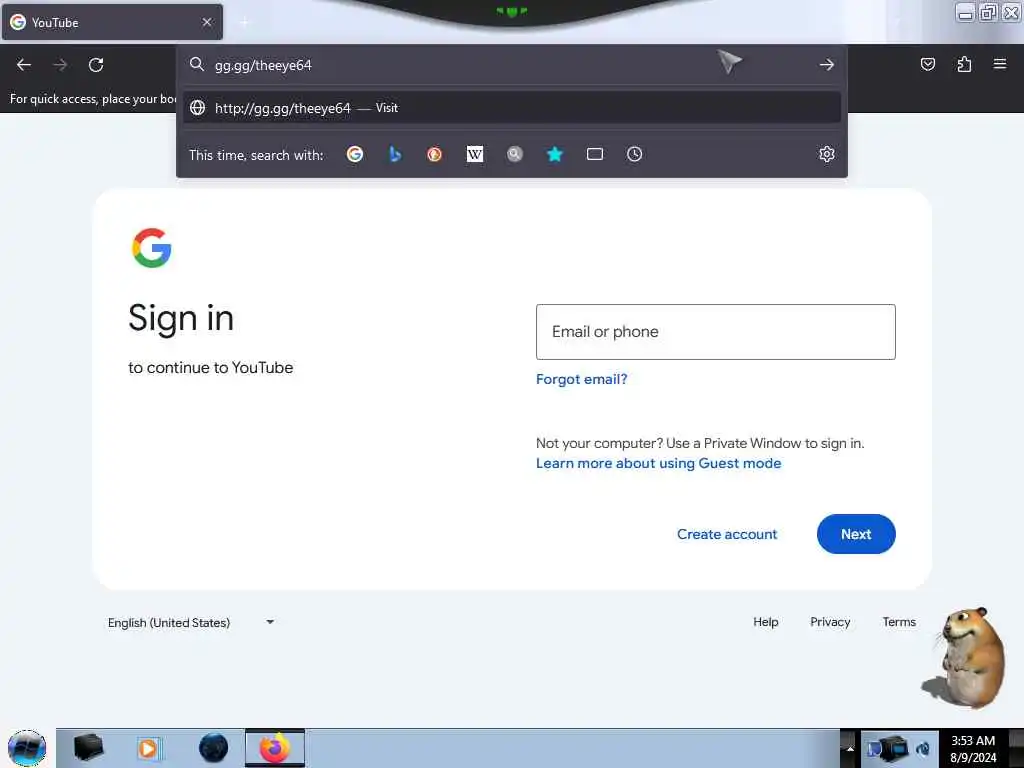Search bookmarks with the star icon
This screenshot has width=1024, height=768.
coord(554,154)
